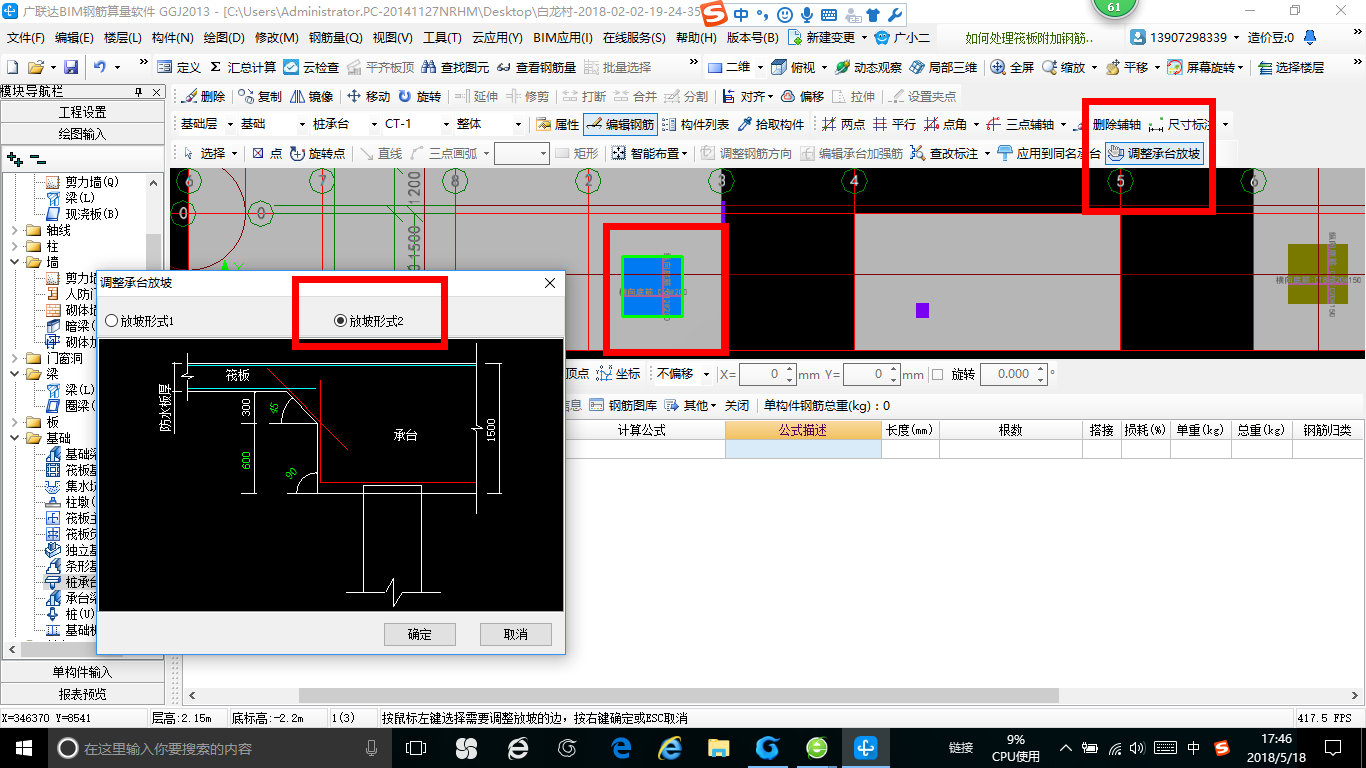Click the 旋转点 rotate point tool
The width and height of the screenshot is (1366, 768).
(x=318, y=153)
